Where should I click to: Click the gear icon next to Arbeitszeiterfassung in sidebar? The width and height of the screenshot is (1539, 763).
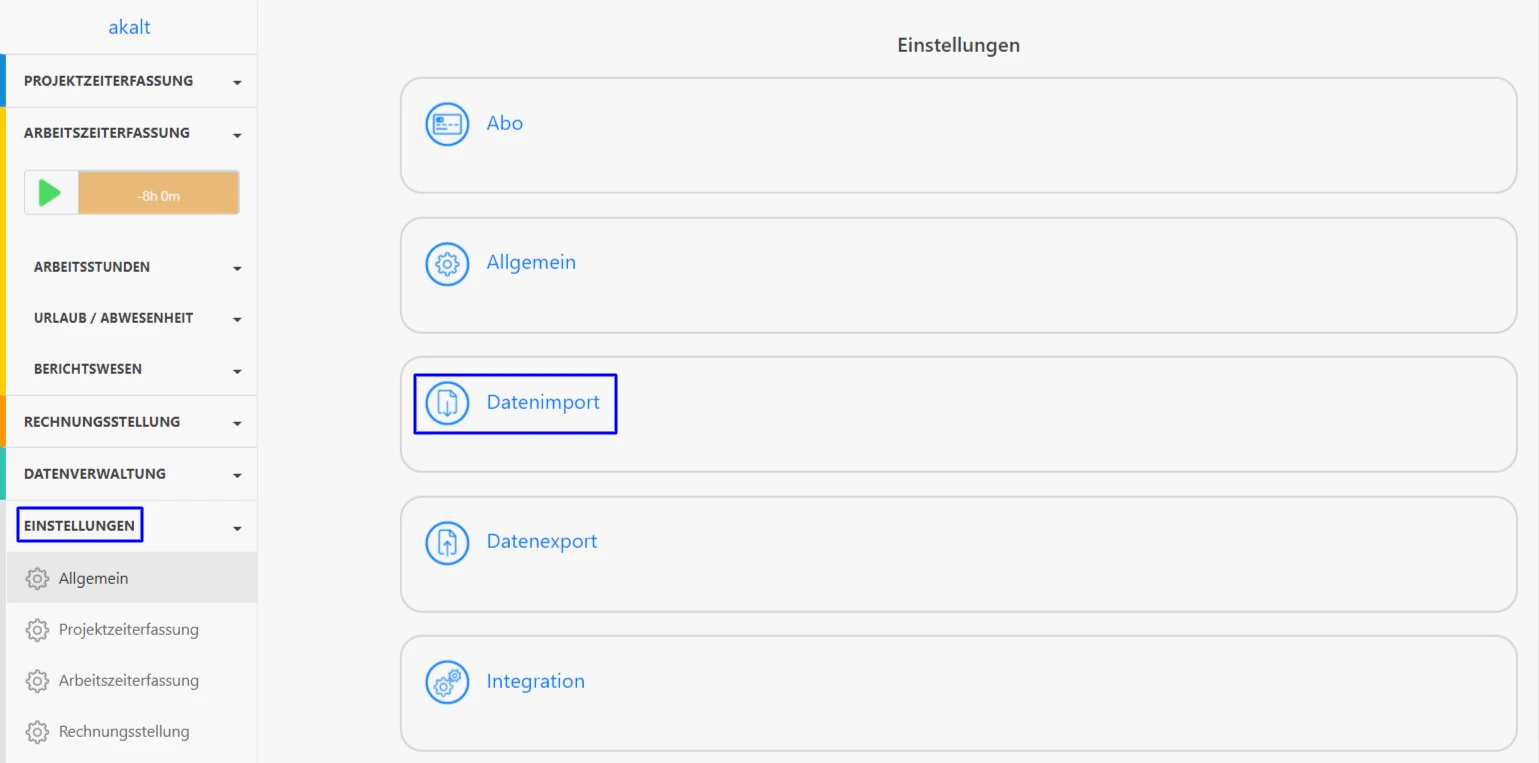(x=37, y=680)
